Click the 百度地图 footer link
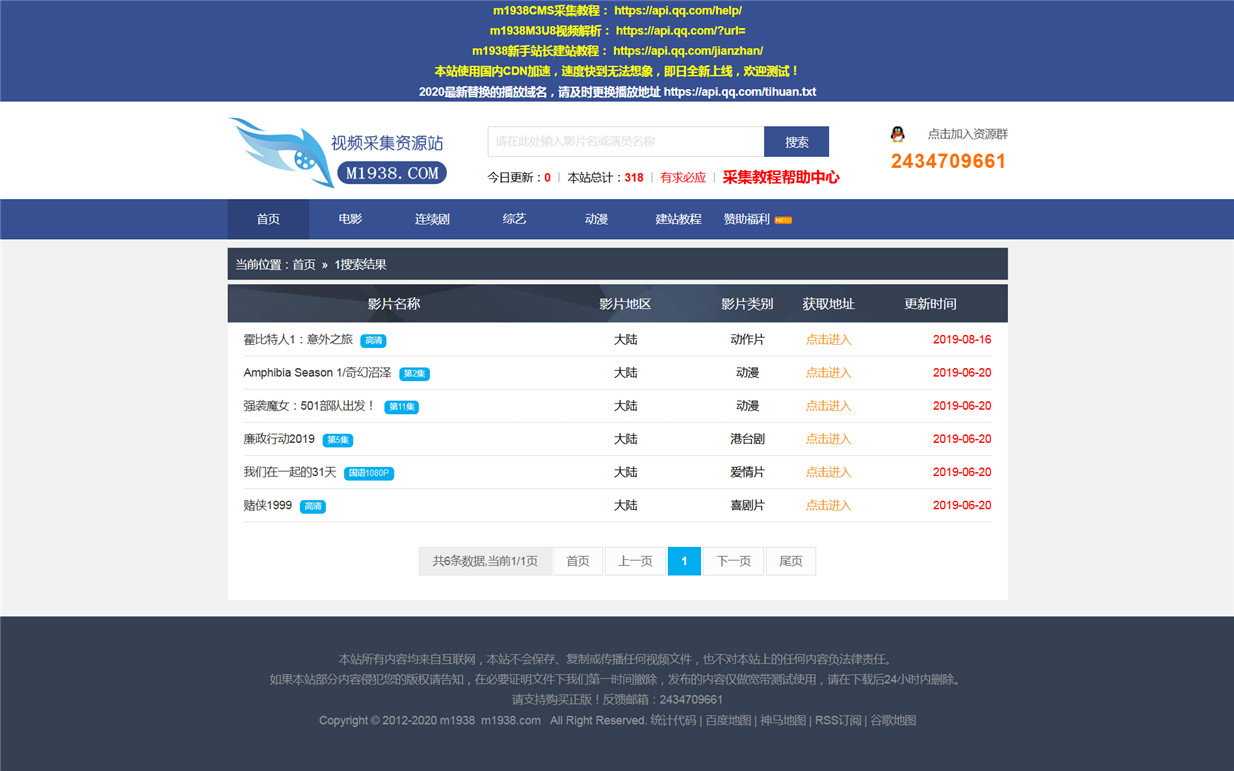1234x771 pixels. pos(728,720)
